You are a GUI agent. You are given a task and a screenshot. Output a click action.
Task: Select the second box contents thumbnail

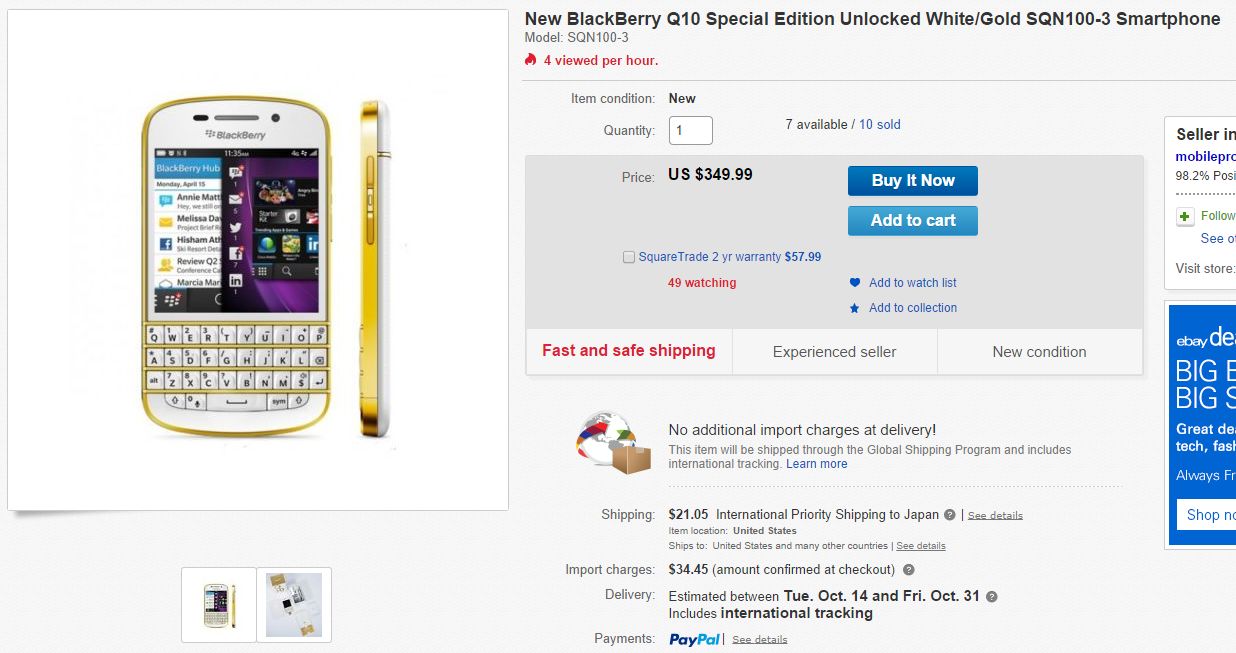click(x=294, y=605)
